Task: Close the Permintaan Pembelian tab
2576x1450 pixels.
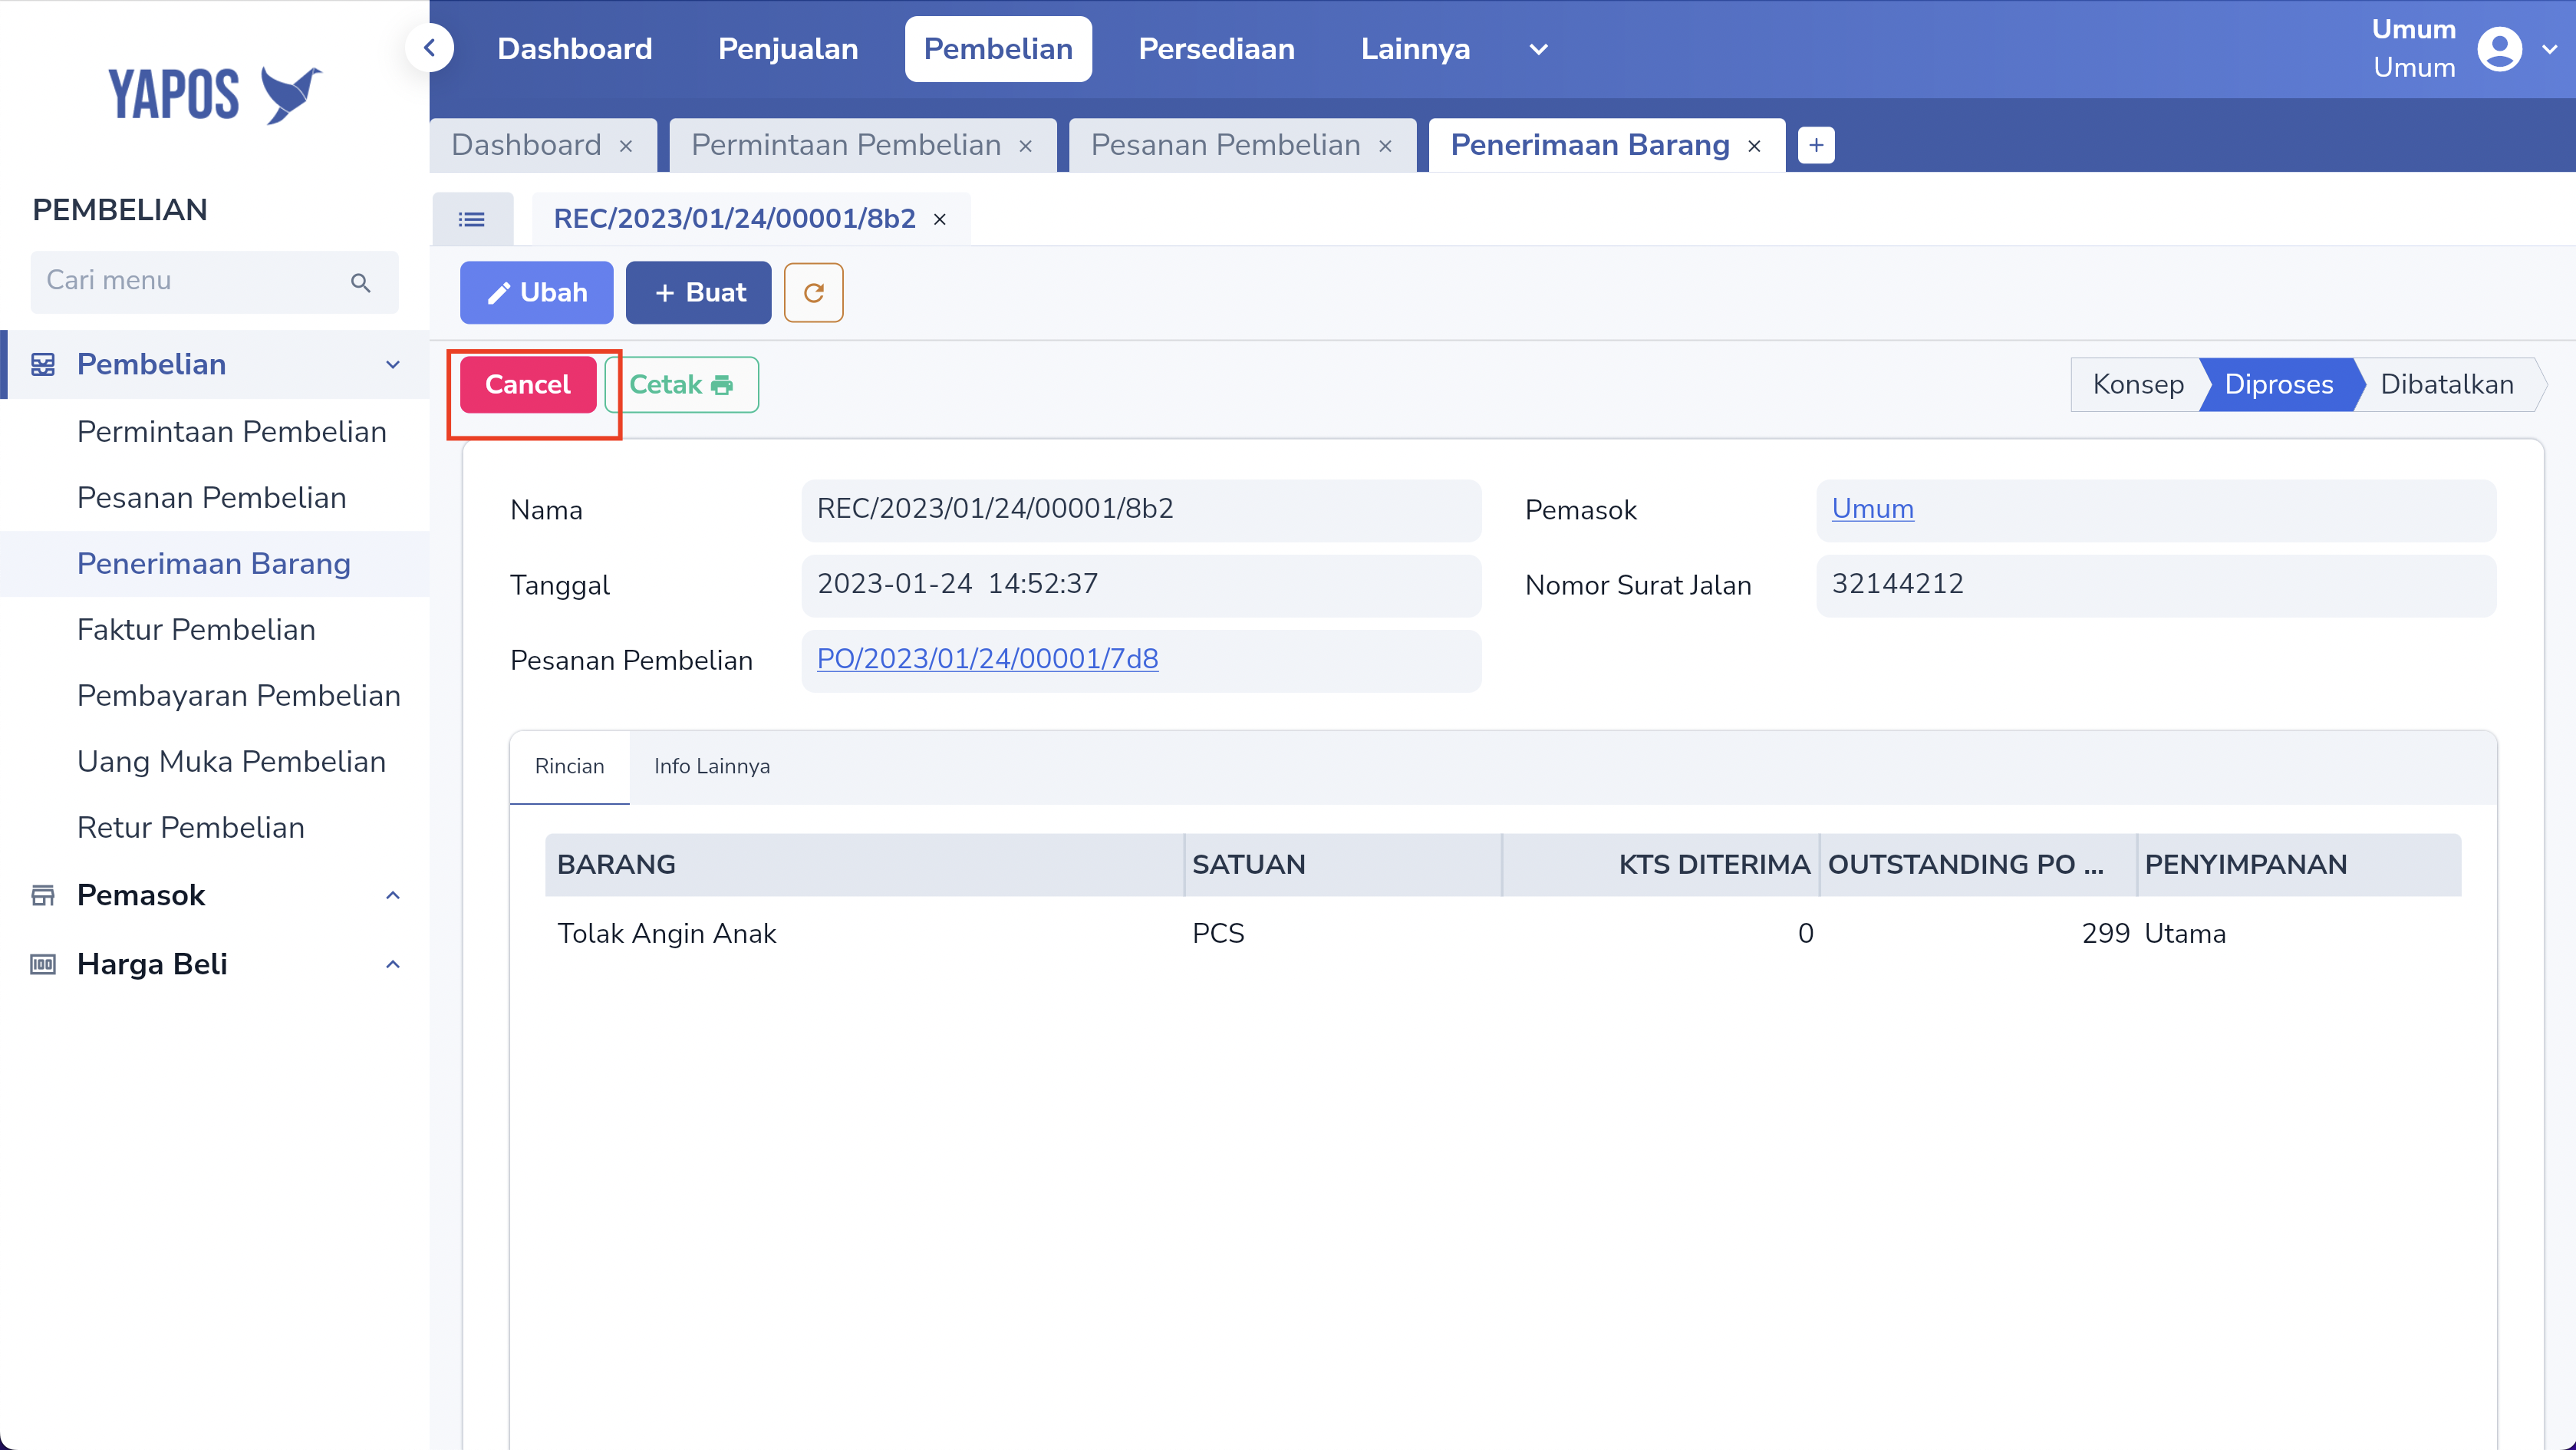Action: [1026, 146]
